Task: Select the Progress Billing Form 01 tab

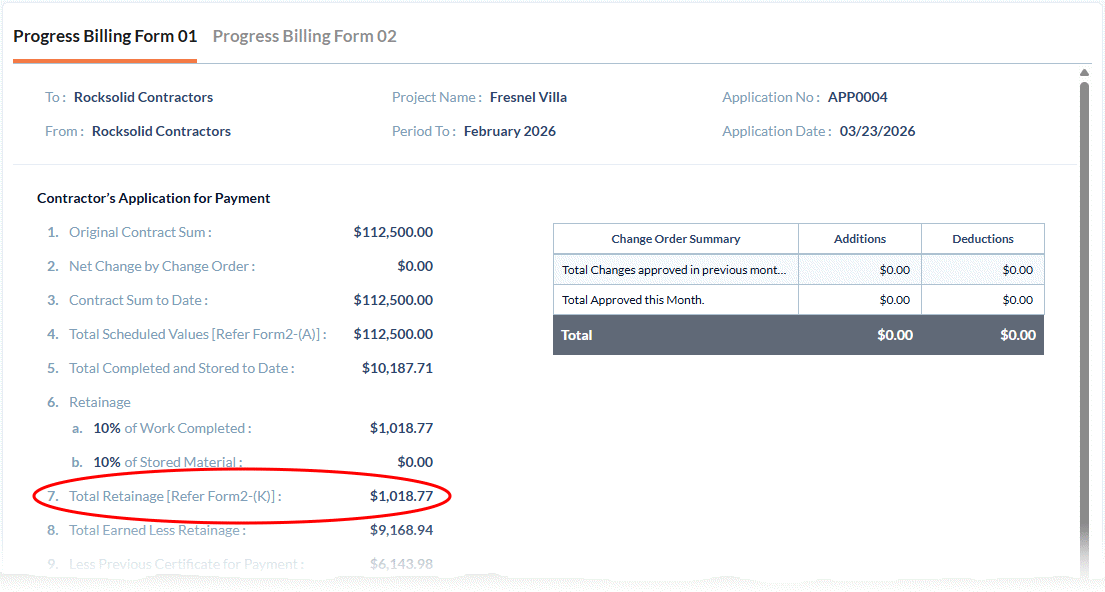Action: 105,37
